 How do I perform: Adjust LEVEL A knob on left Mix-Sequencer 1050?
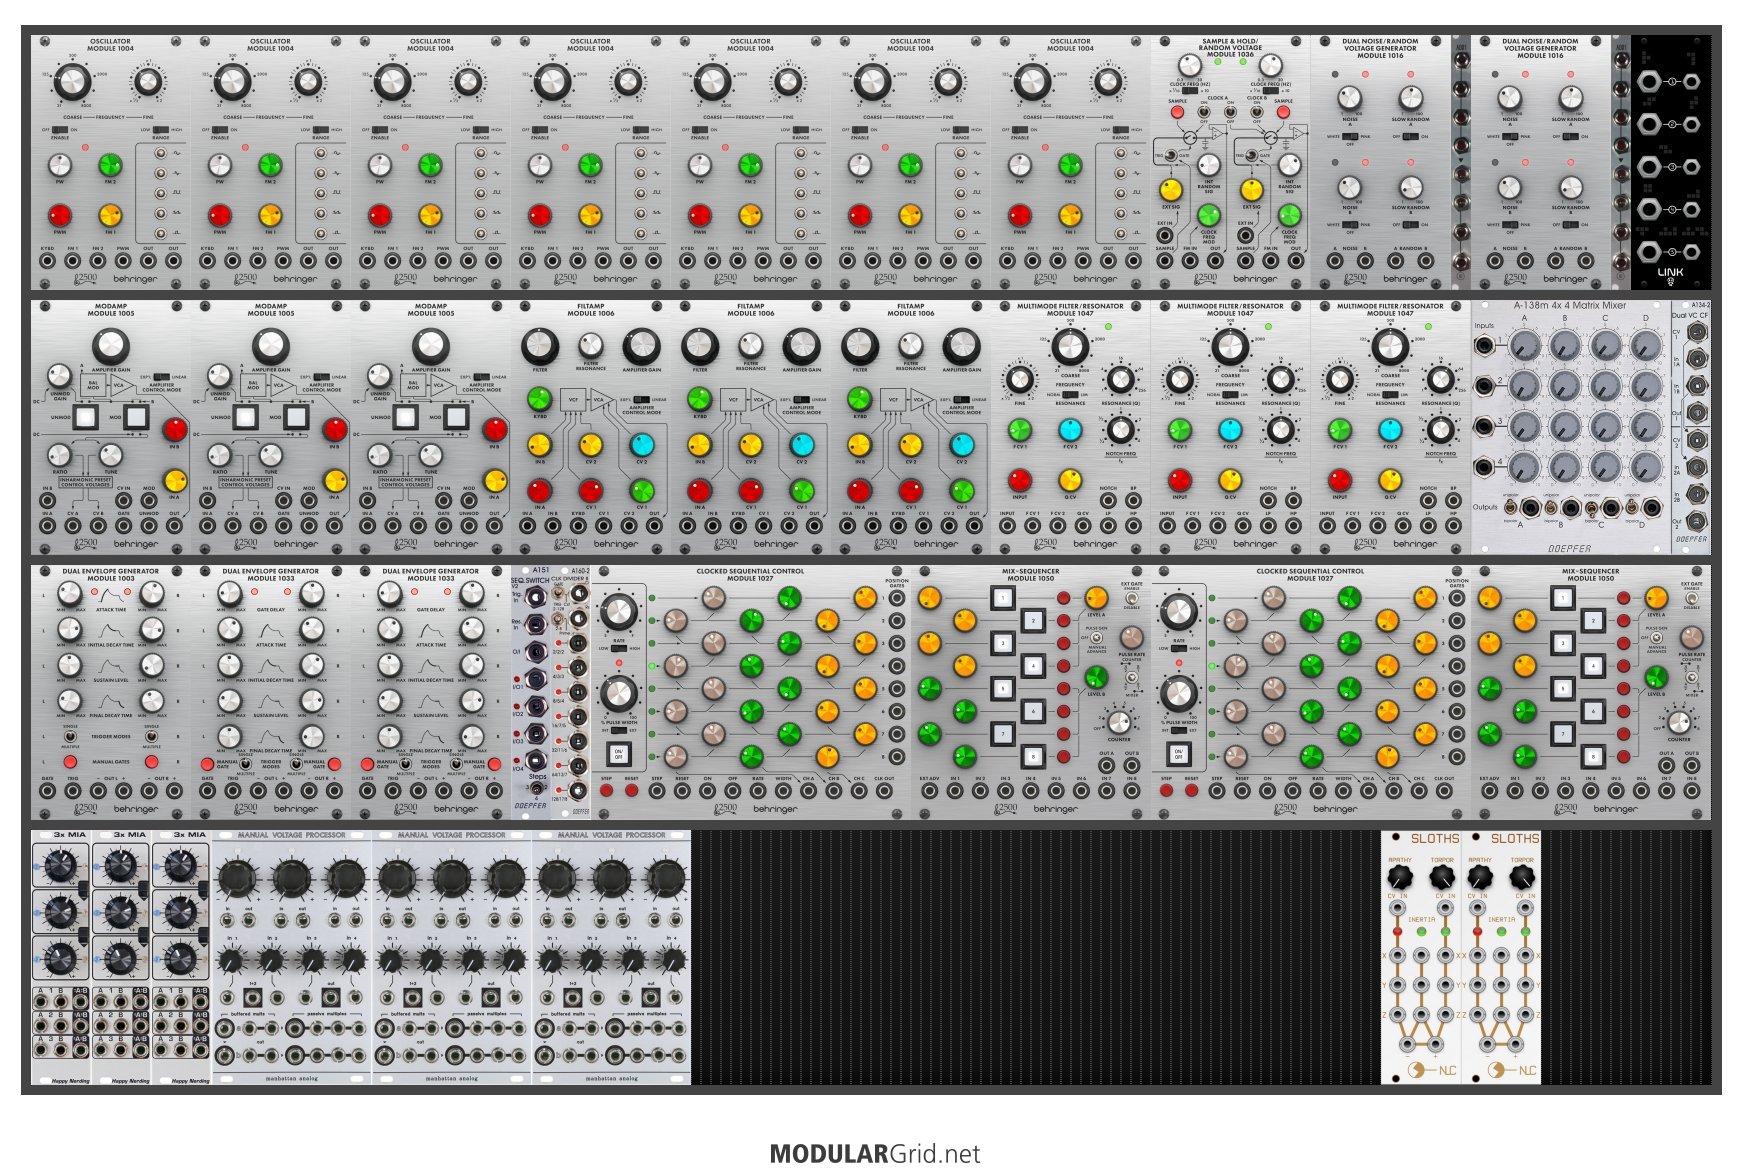coord(1096,598)
